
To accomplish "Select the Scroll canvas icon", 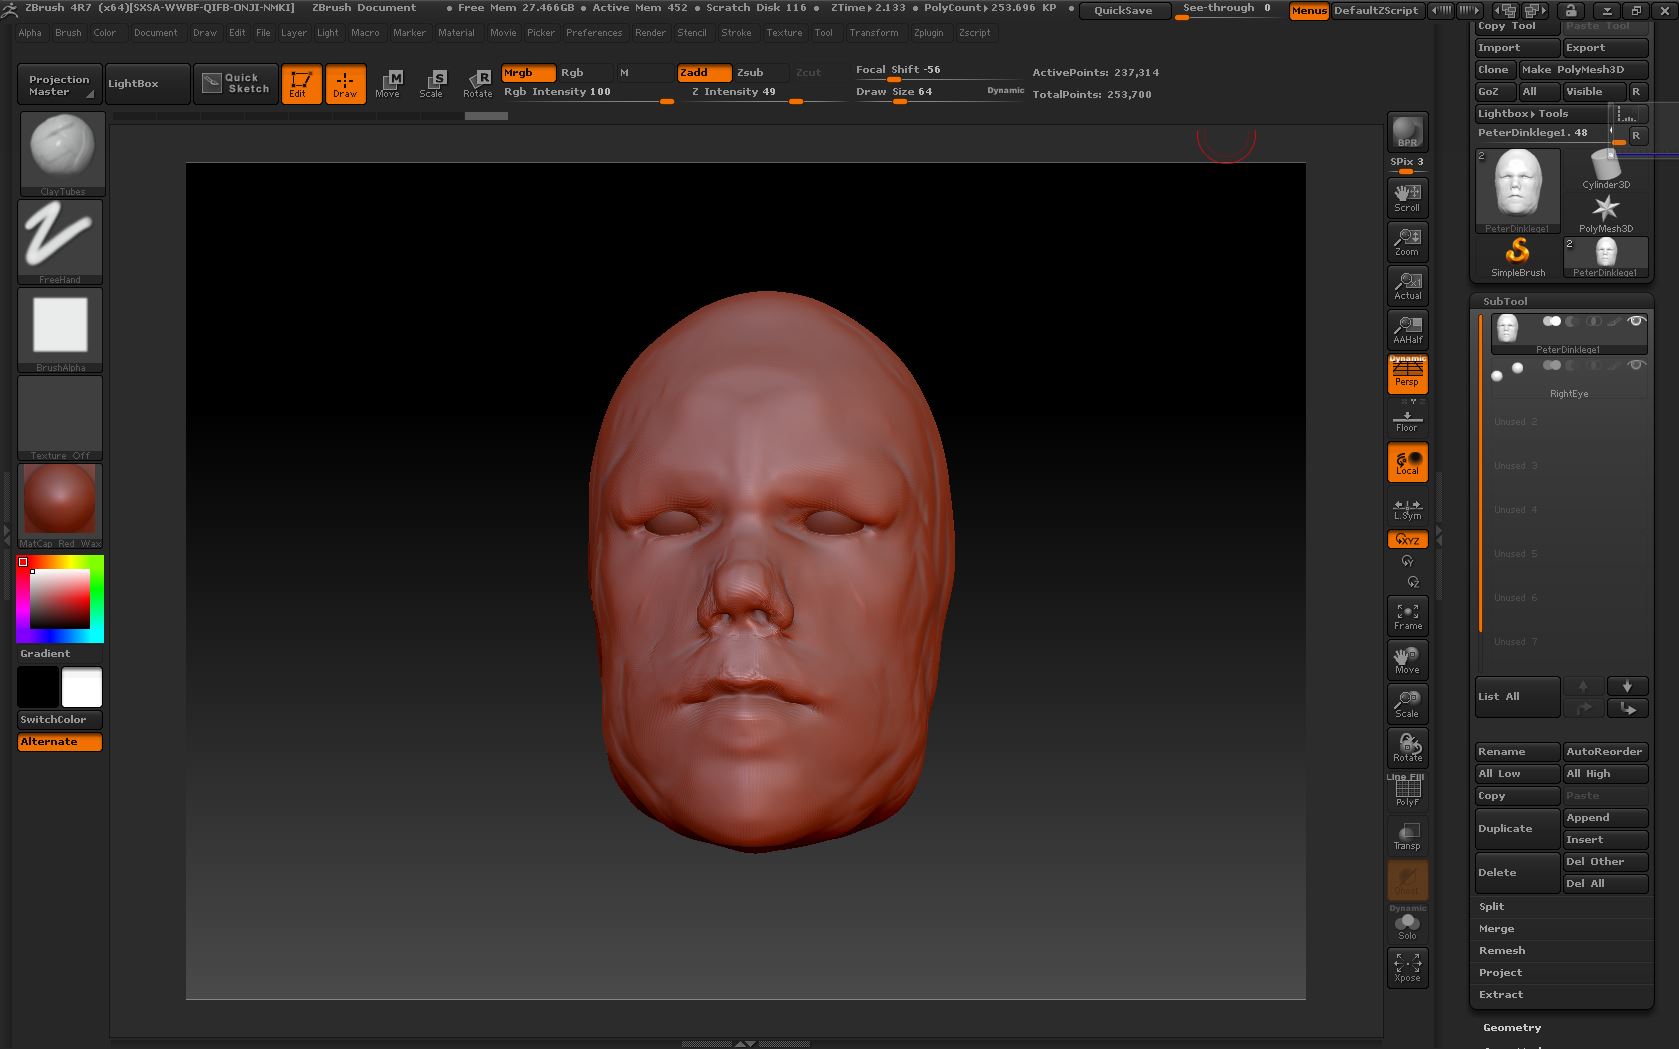I will point(1407,197).
